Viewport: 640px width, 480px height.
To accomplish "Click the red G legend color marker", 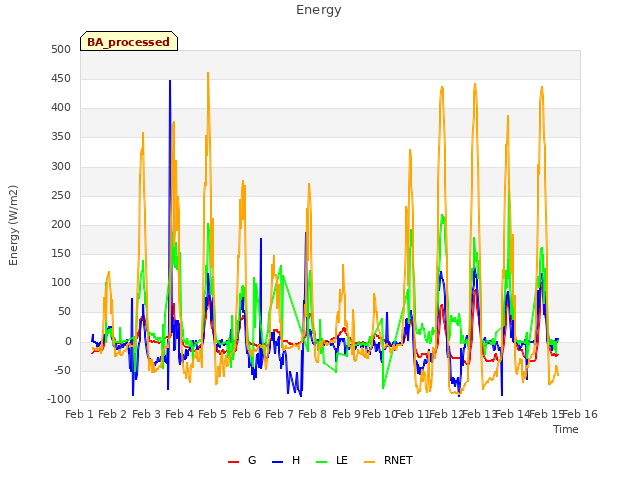I will 233,462.
